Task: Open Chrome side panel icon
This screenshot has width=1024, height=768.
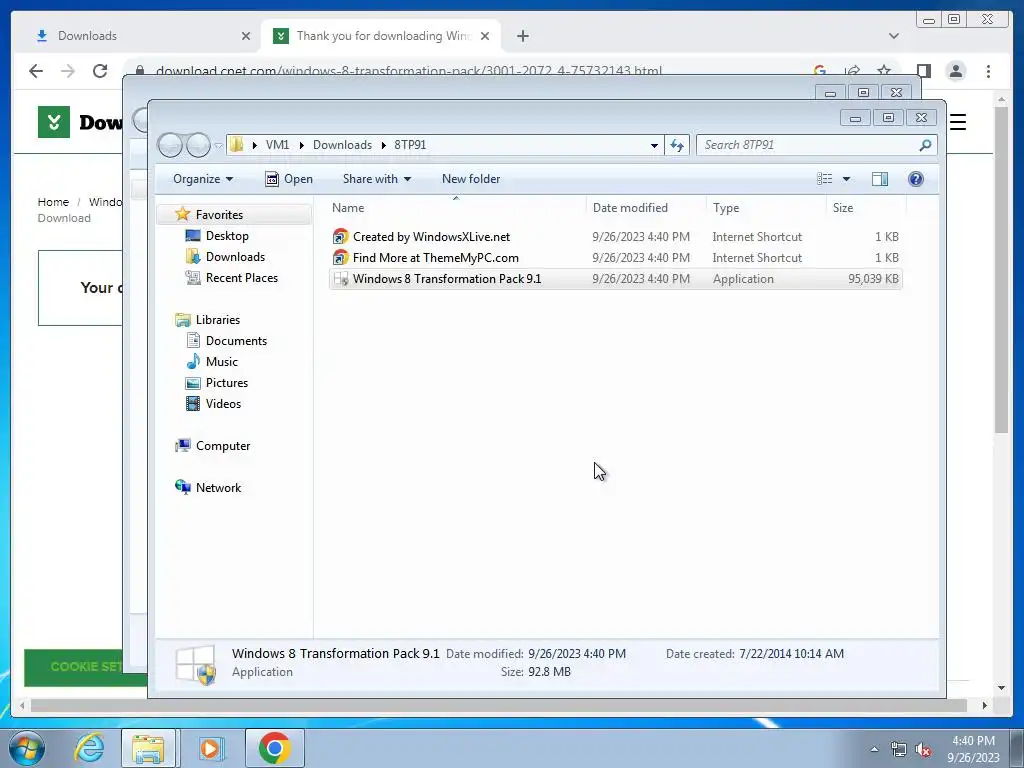Action: point(923,71)
